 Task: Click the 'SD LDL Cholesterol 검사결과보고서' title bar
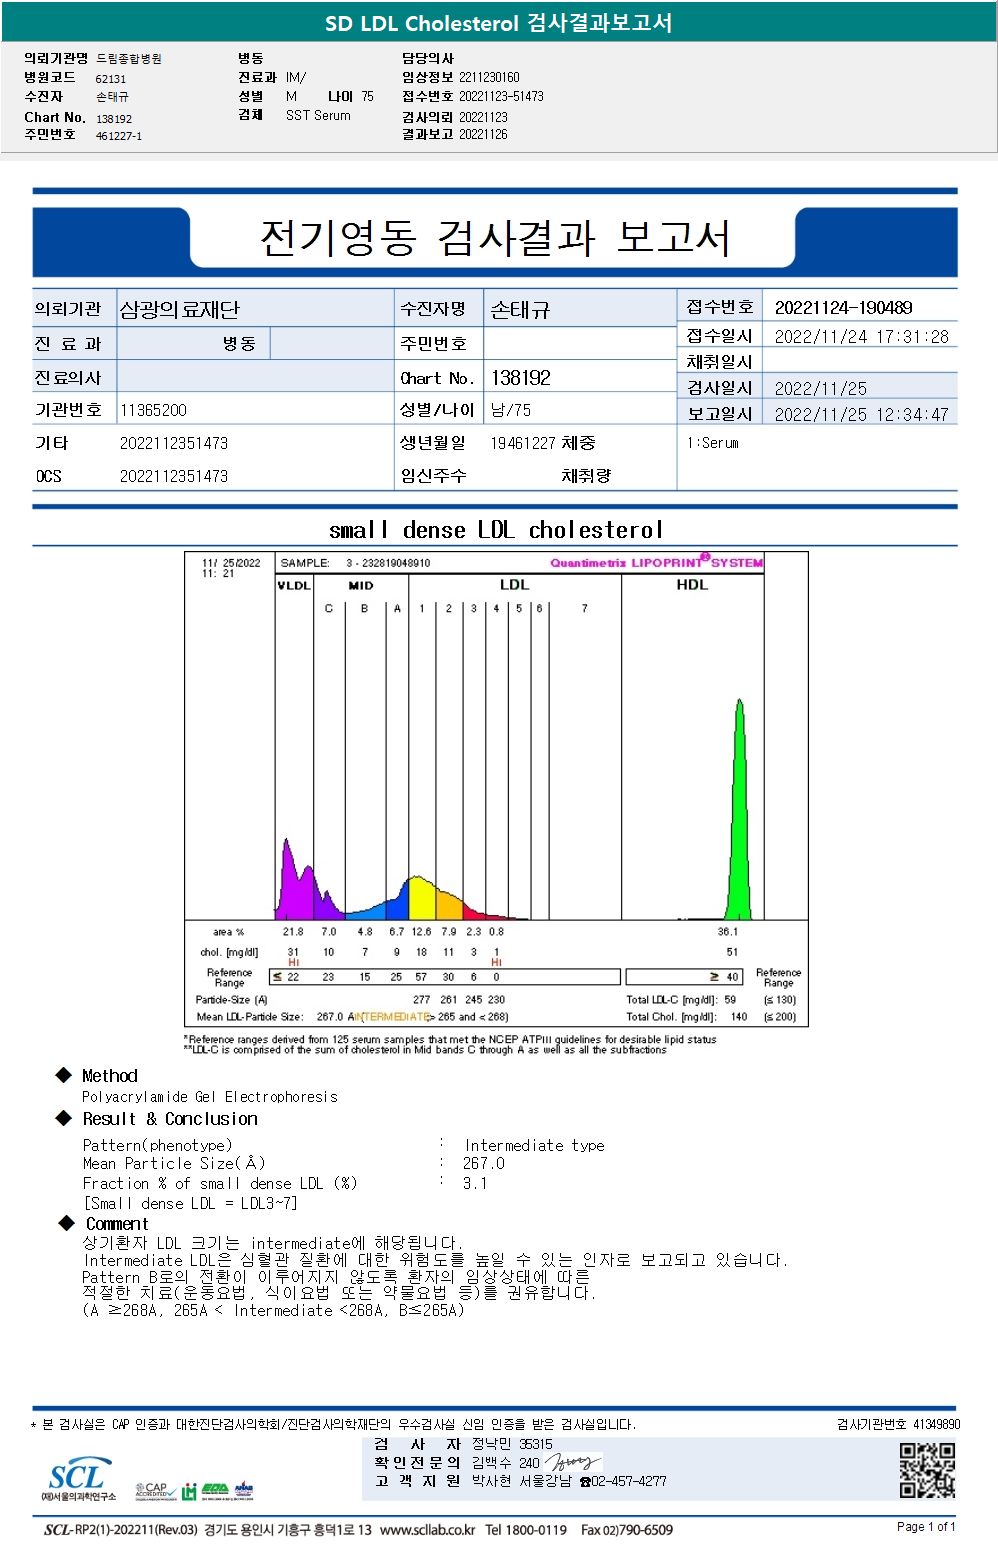(498, 22)
